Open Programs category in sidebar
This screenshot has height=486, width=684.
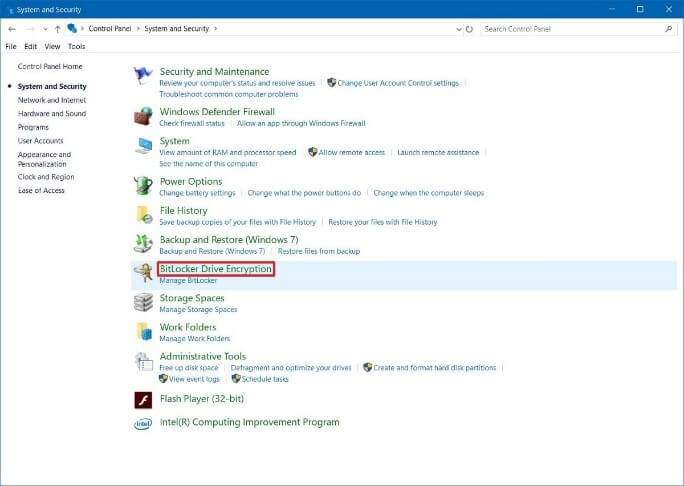[x=33, y=127]
